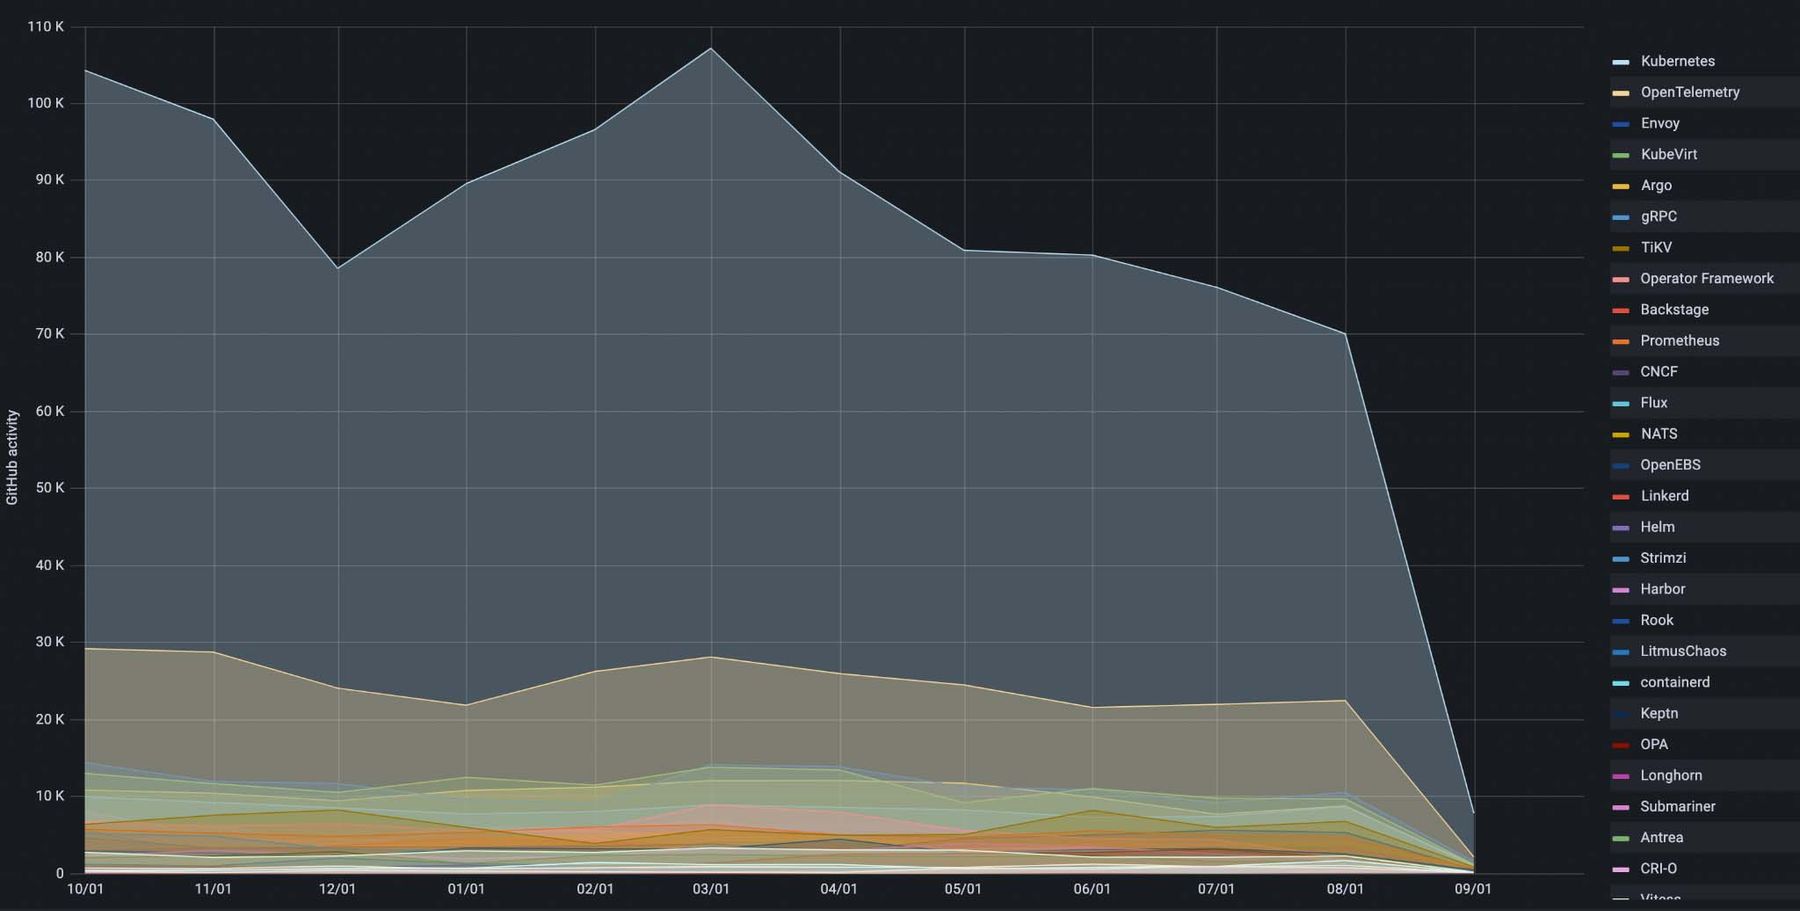Click the Operator Framework legend label
Image resolution: width=1800 pixels, height=911 pixels.
coord(1706,278)
